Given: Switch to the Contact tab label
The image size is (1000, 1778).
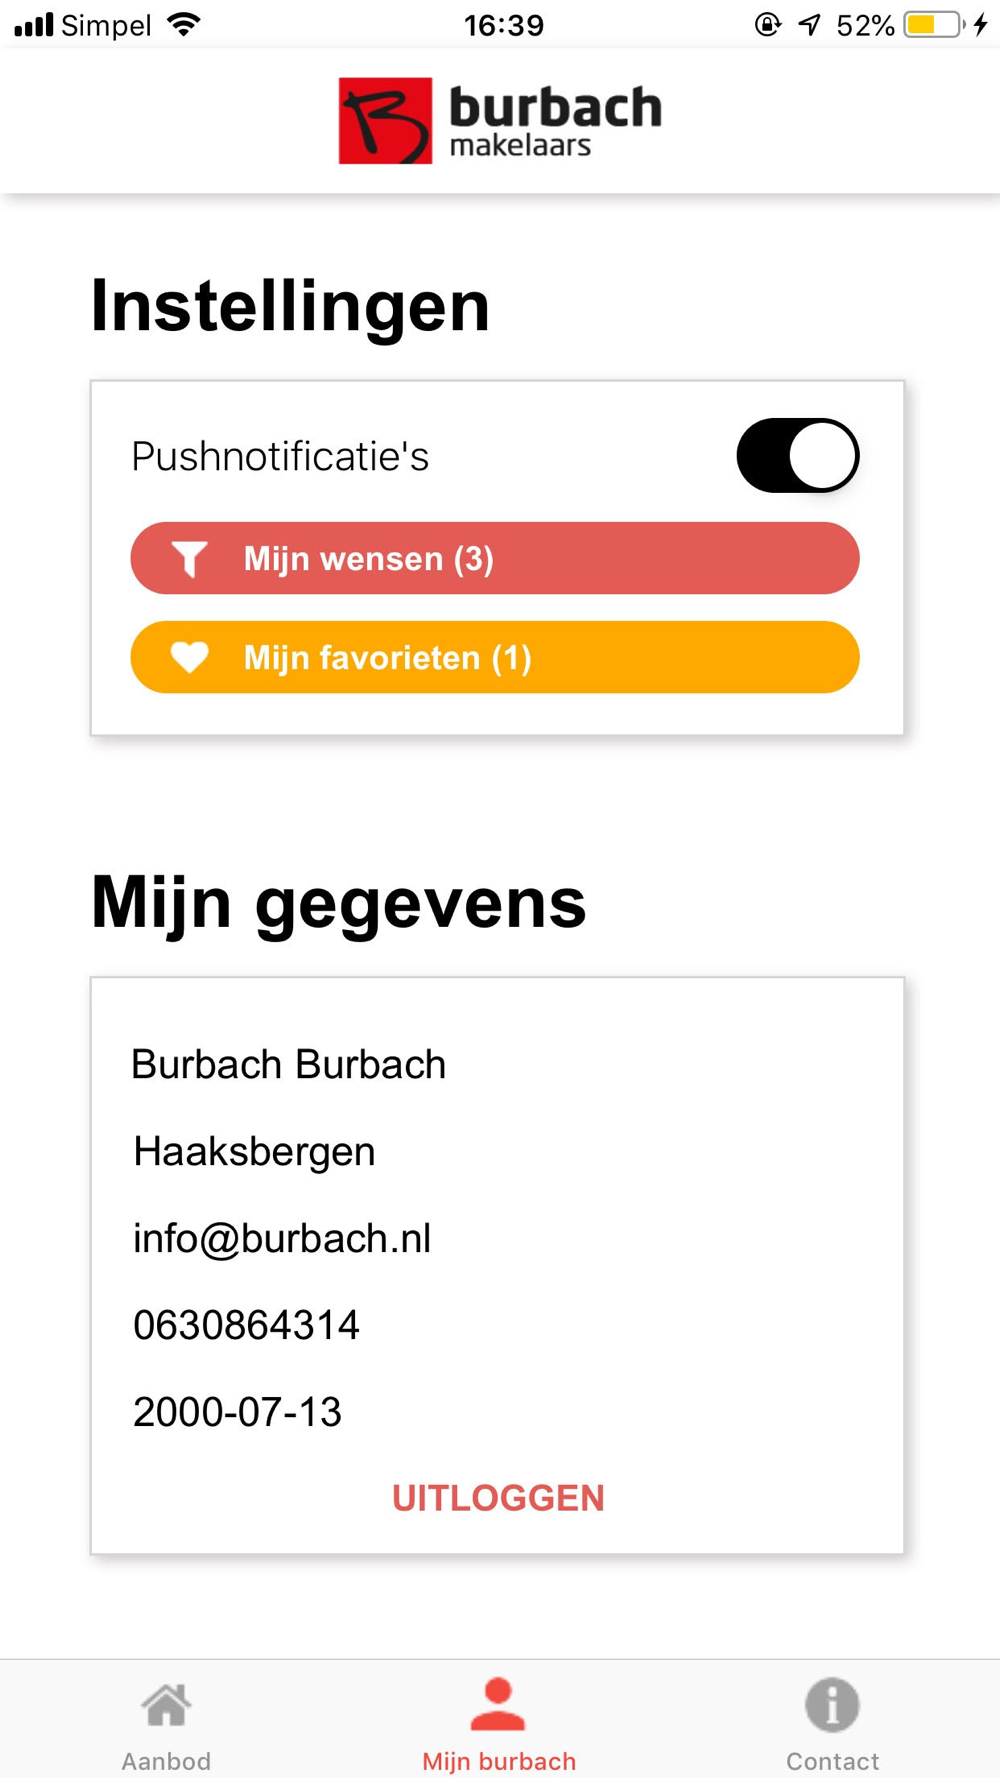Looking at the screenshot, I should (832, 1761).
